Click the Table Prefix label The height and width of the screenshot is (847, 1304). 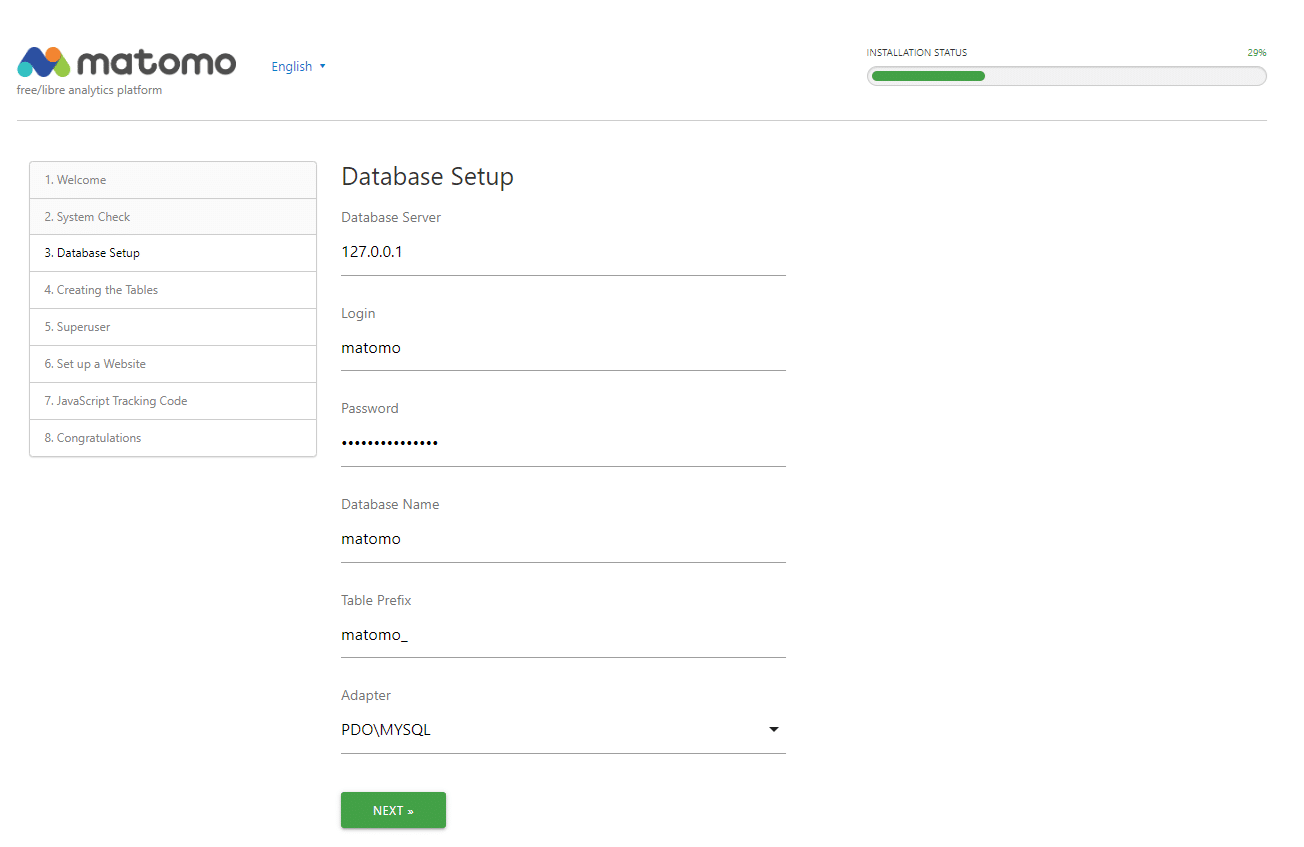(x=376, y=600)
